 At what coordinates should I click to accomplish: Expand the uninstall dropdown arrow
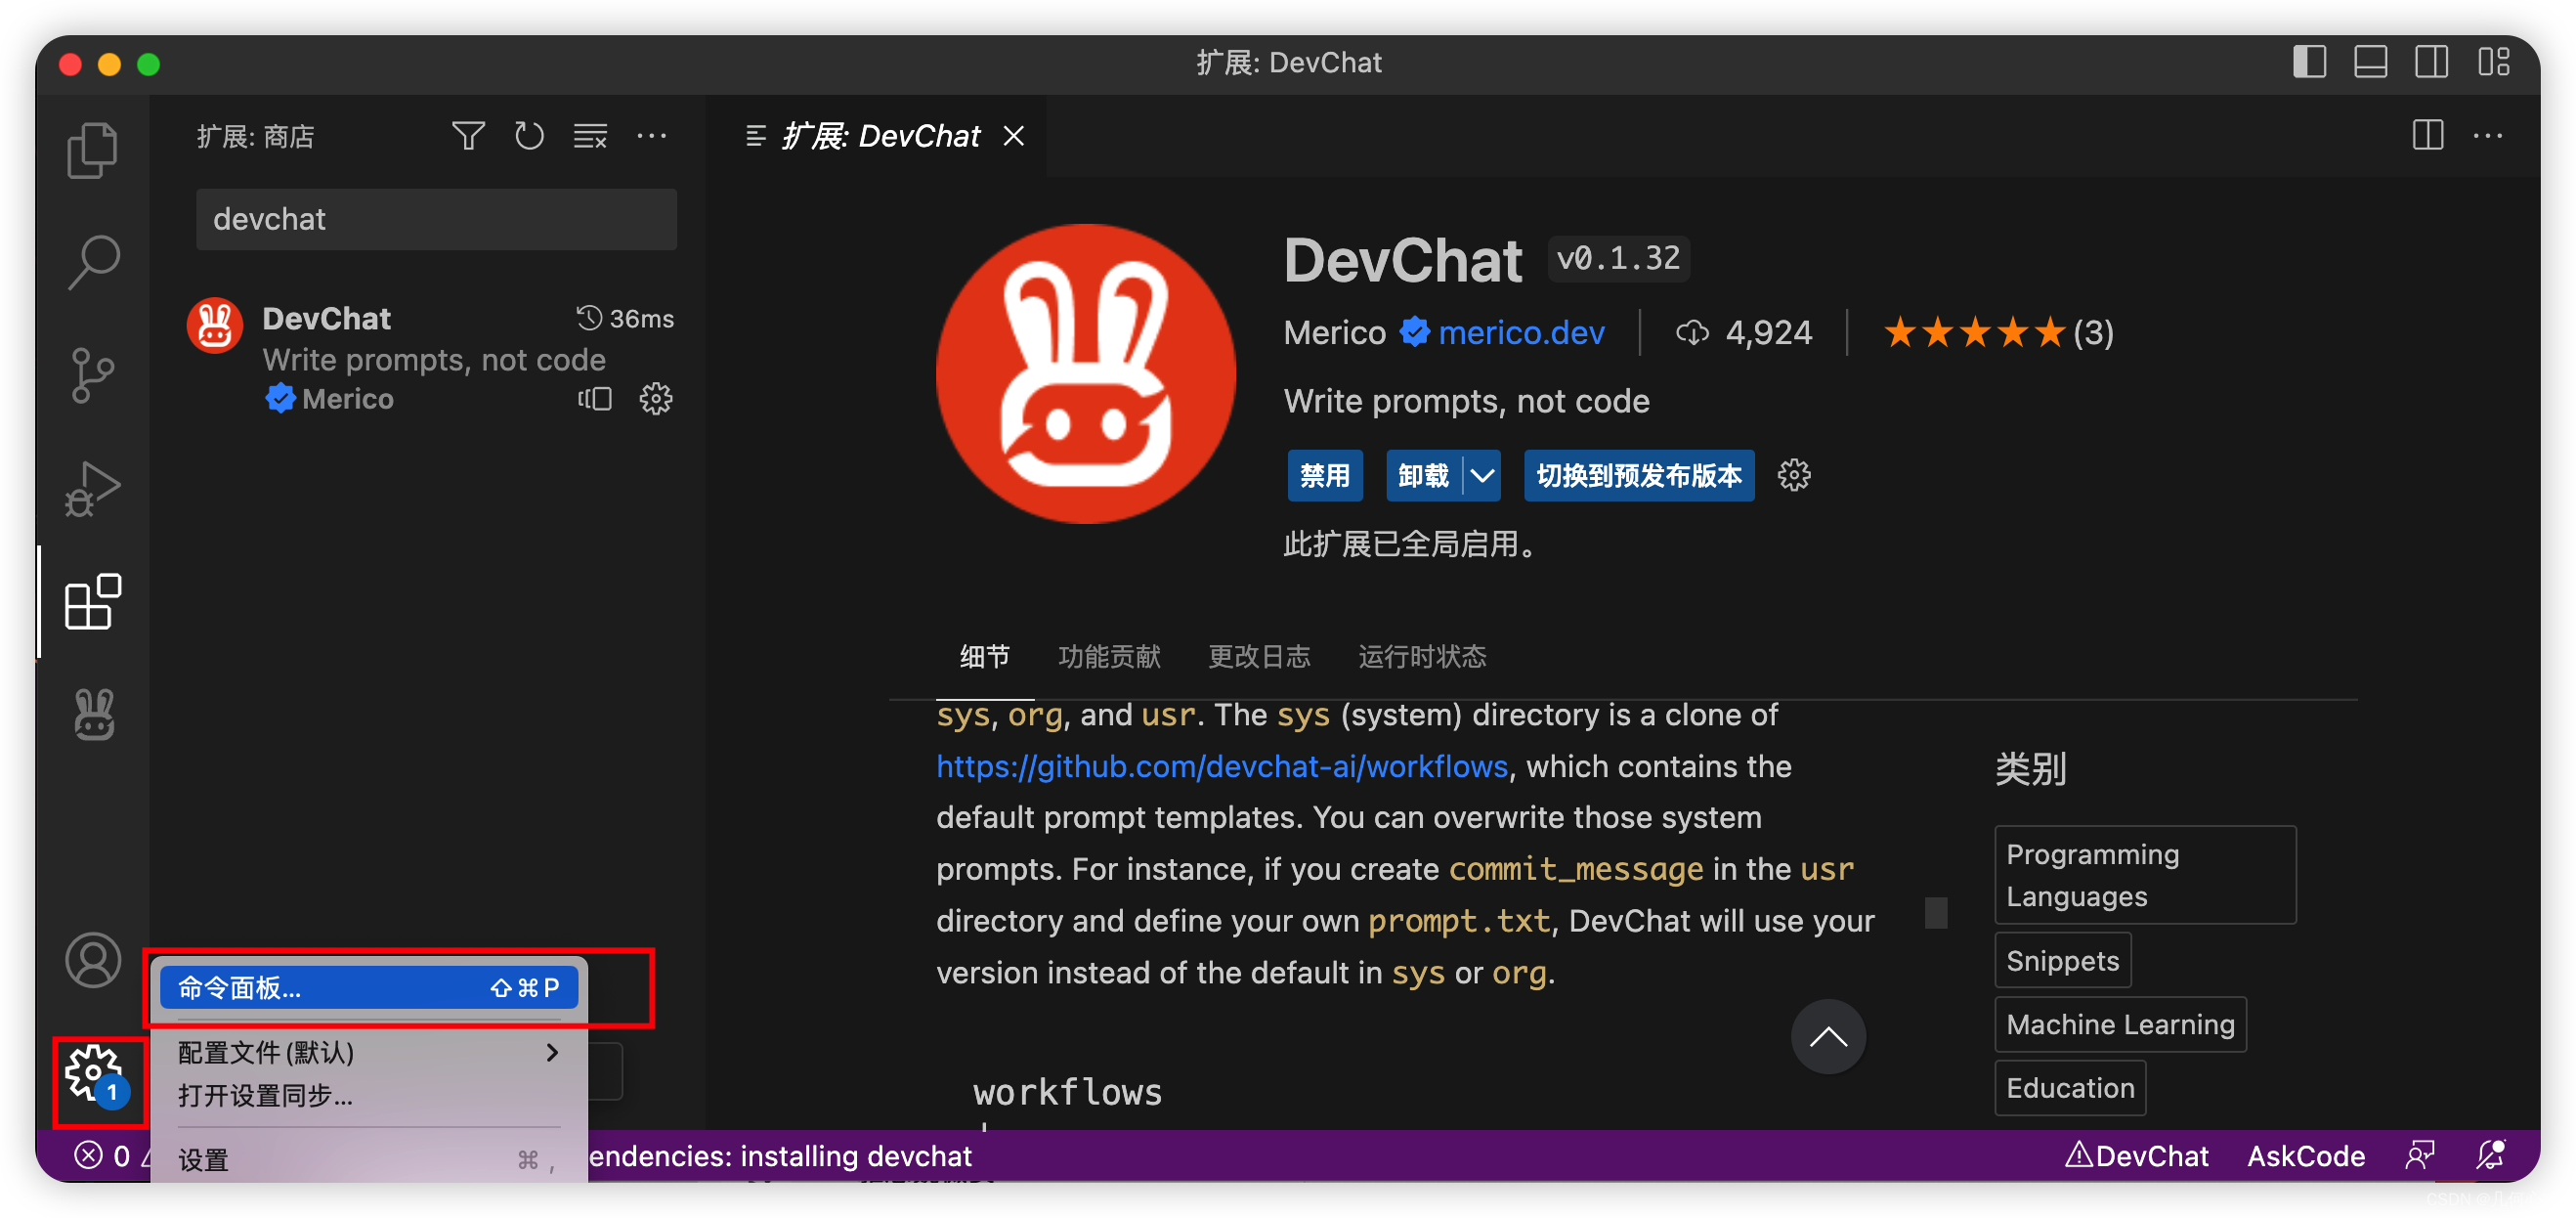click(1482, 475)
